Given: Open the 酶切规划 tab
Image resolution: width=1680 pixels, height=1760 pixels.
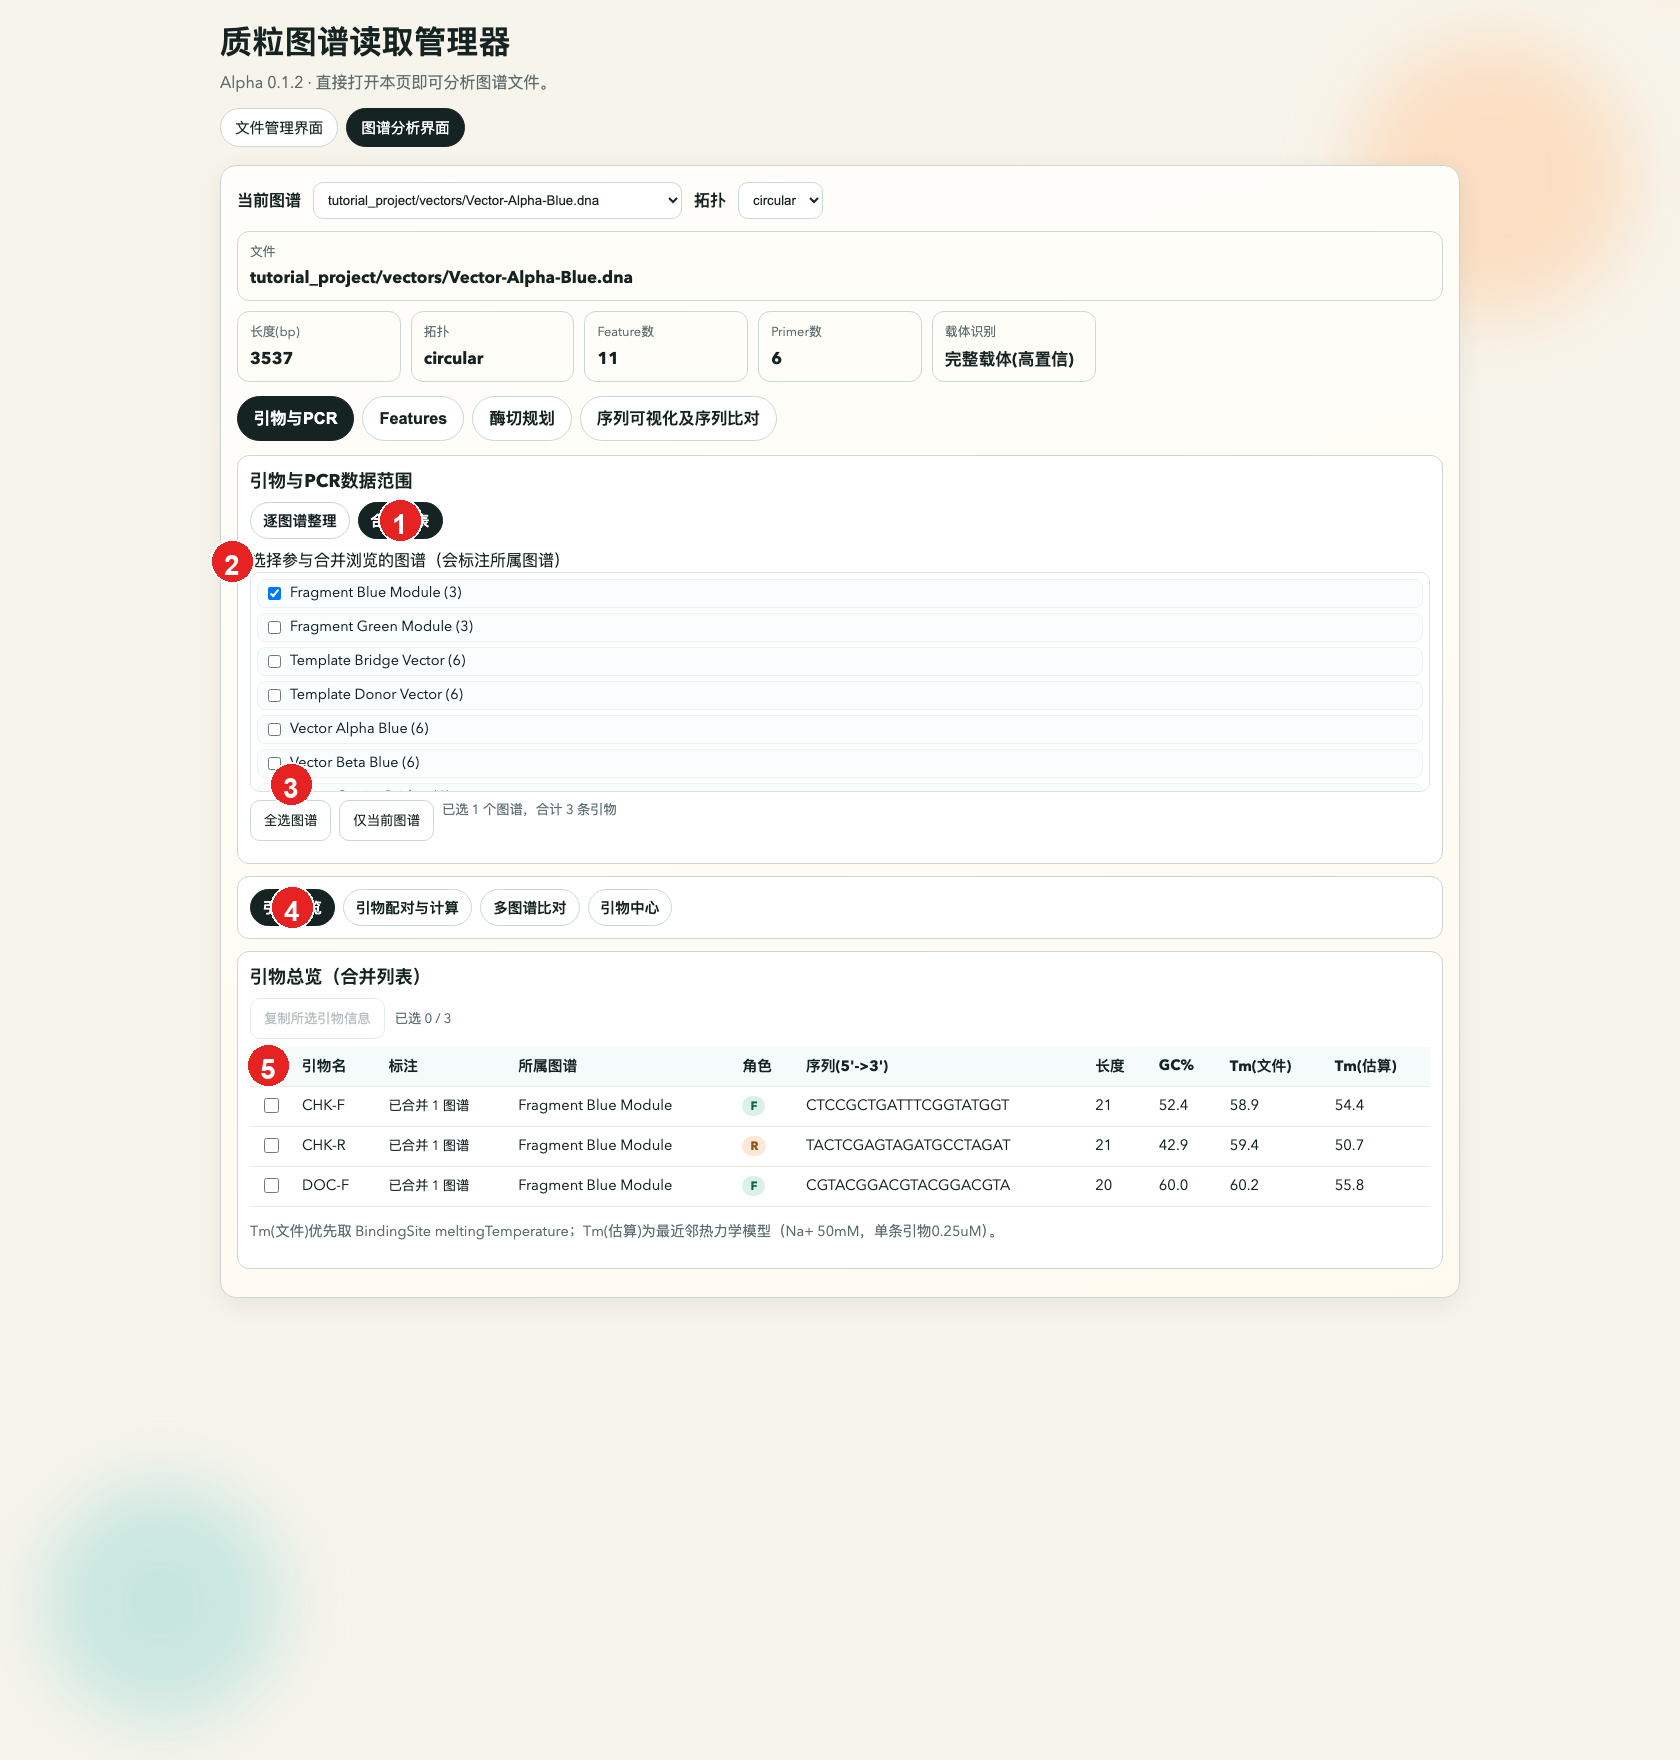Looking at the screenshot, I should (x=521, y=419).
